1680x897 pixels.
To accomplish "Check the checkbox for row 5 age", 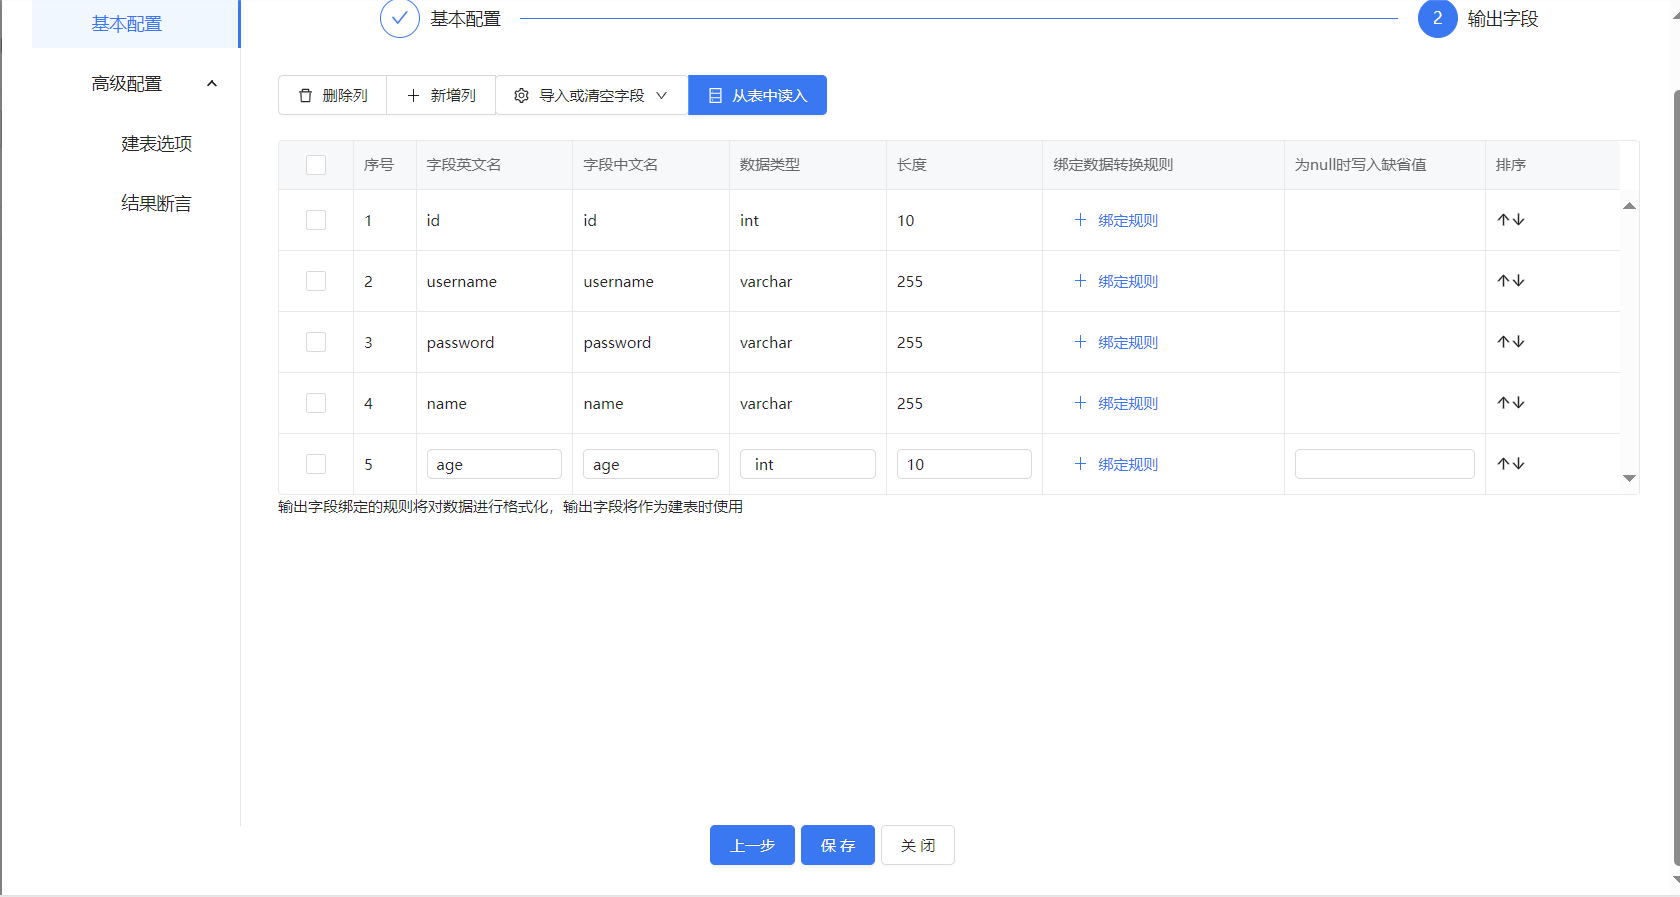I will click(316, 464).
